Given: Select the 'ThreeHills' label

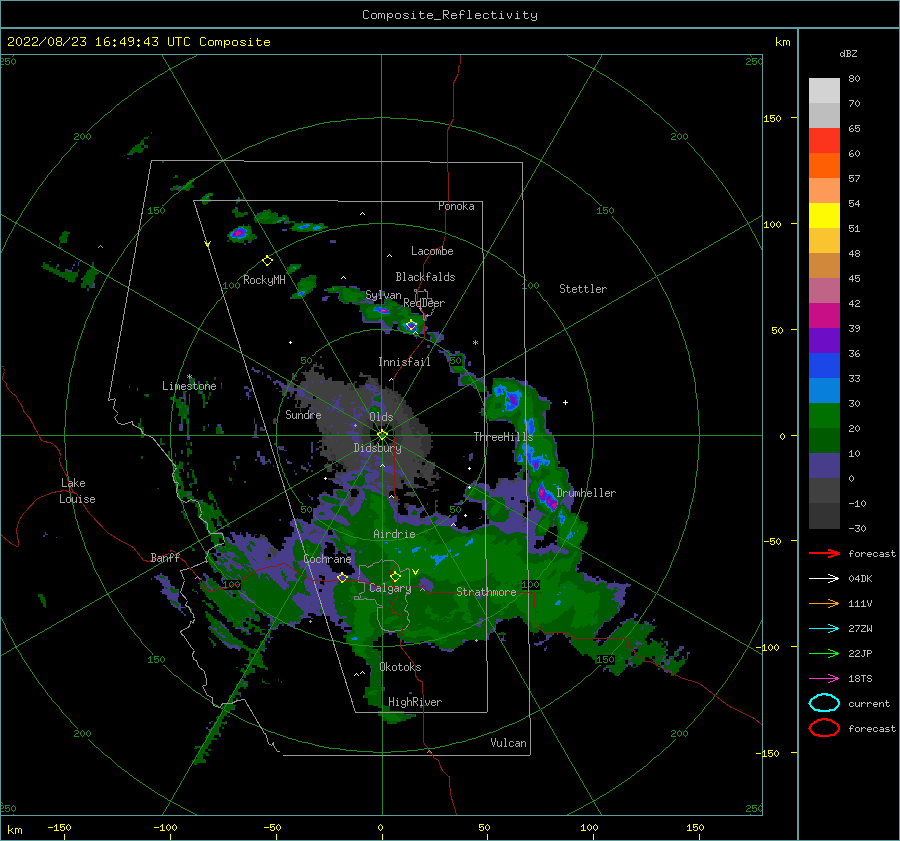Looking at the screenshot, I should (503, 437).
